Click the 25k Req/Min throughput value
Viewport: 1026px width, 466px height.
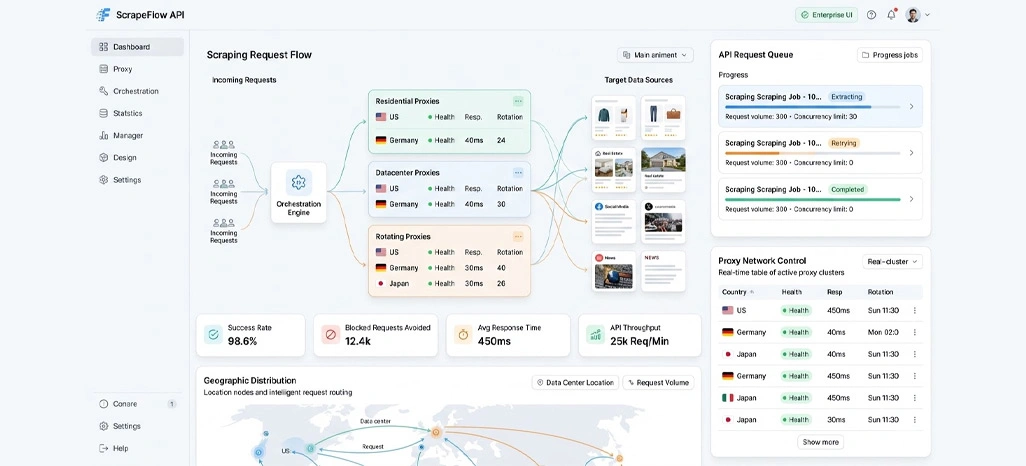click(x=639, y=341)
